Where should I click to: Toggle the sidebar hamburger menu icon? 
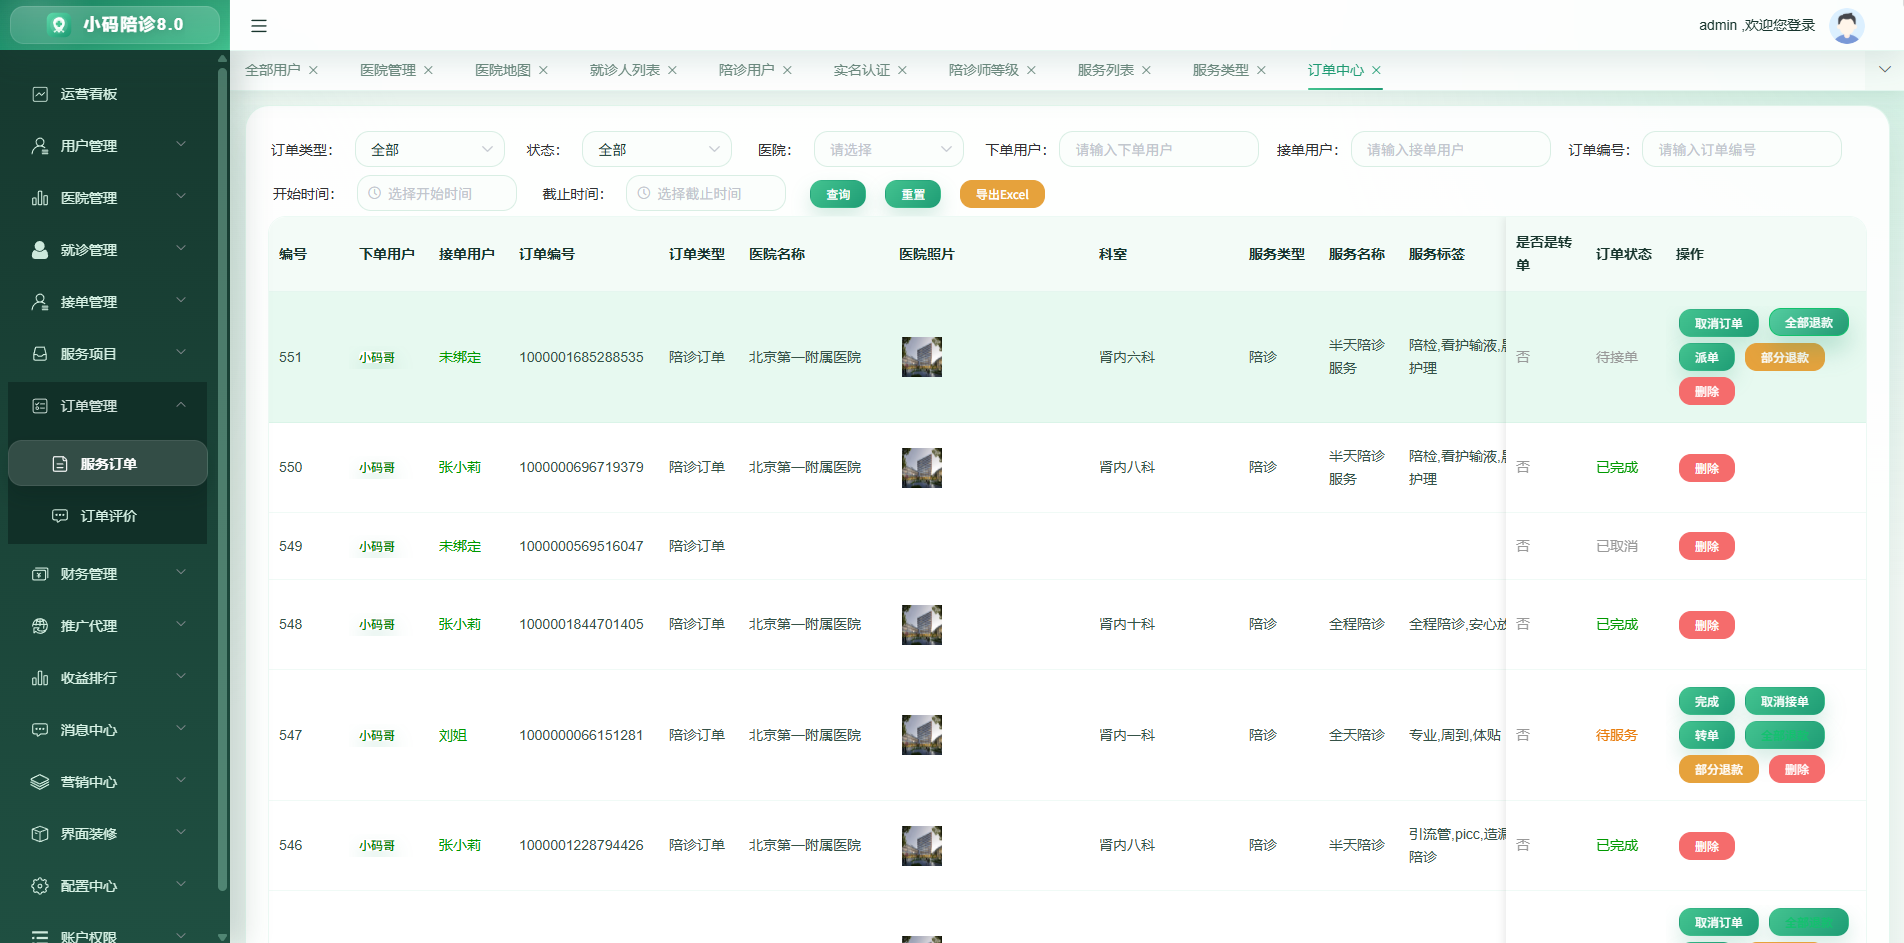[259, 26]
